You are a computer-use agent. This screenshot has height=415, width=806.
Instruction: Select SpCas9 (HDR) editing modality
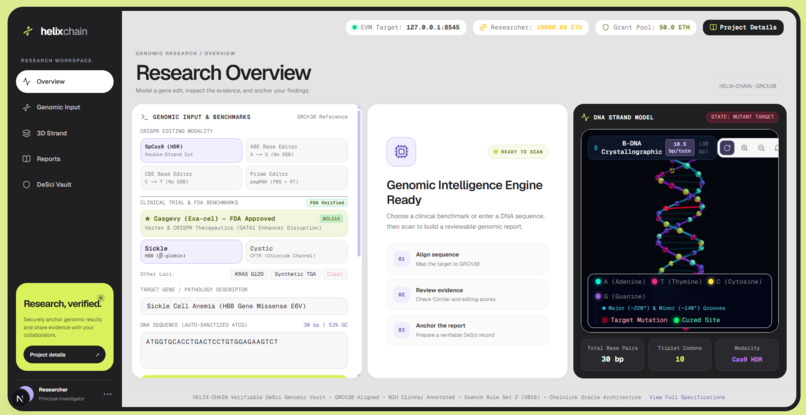[x=191, y=150]
